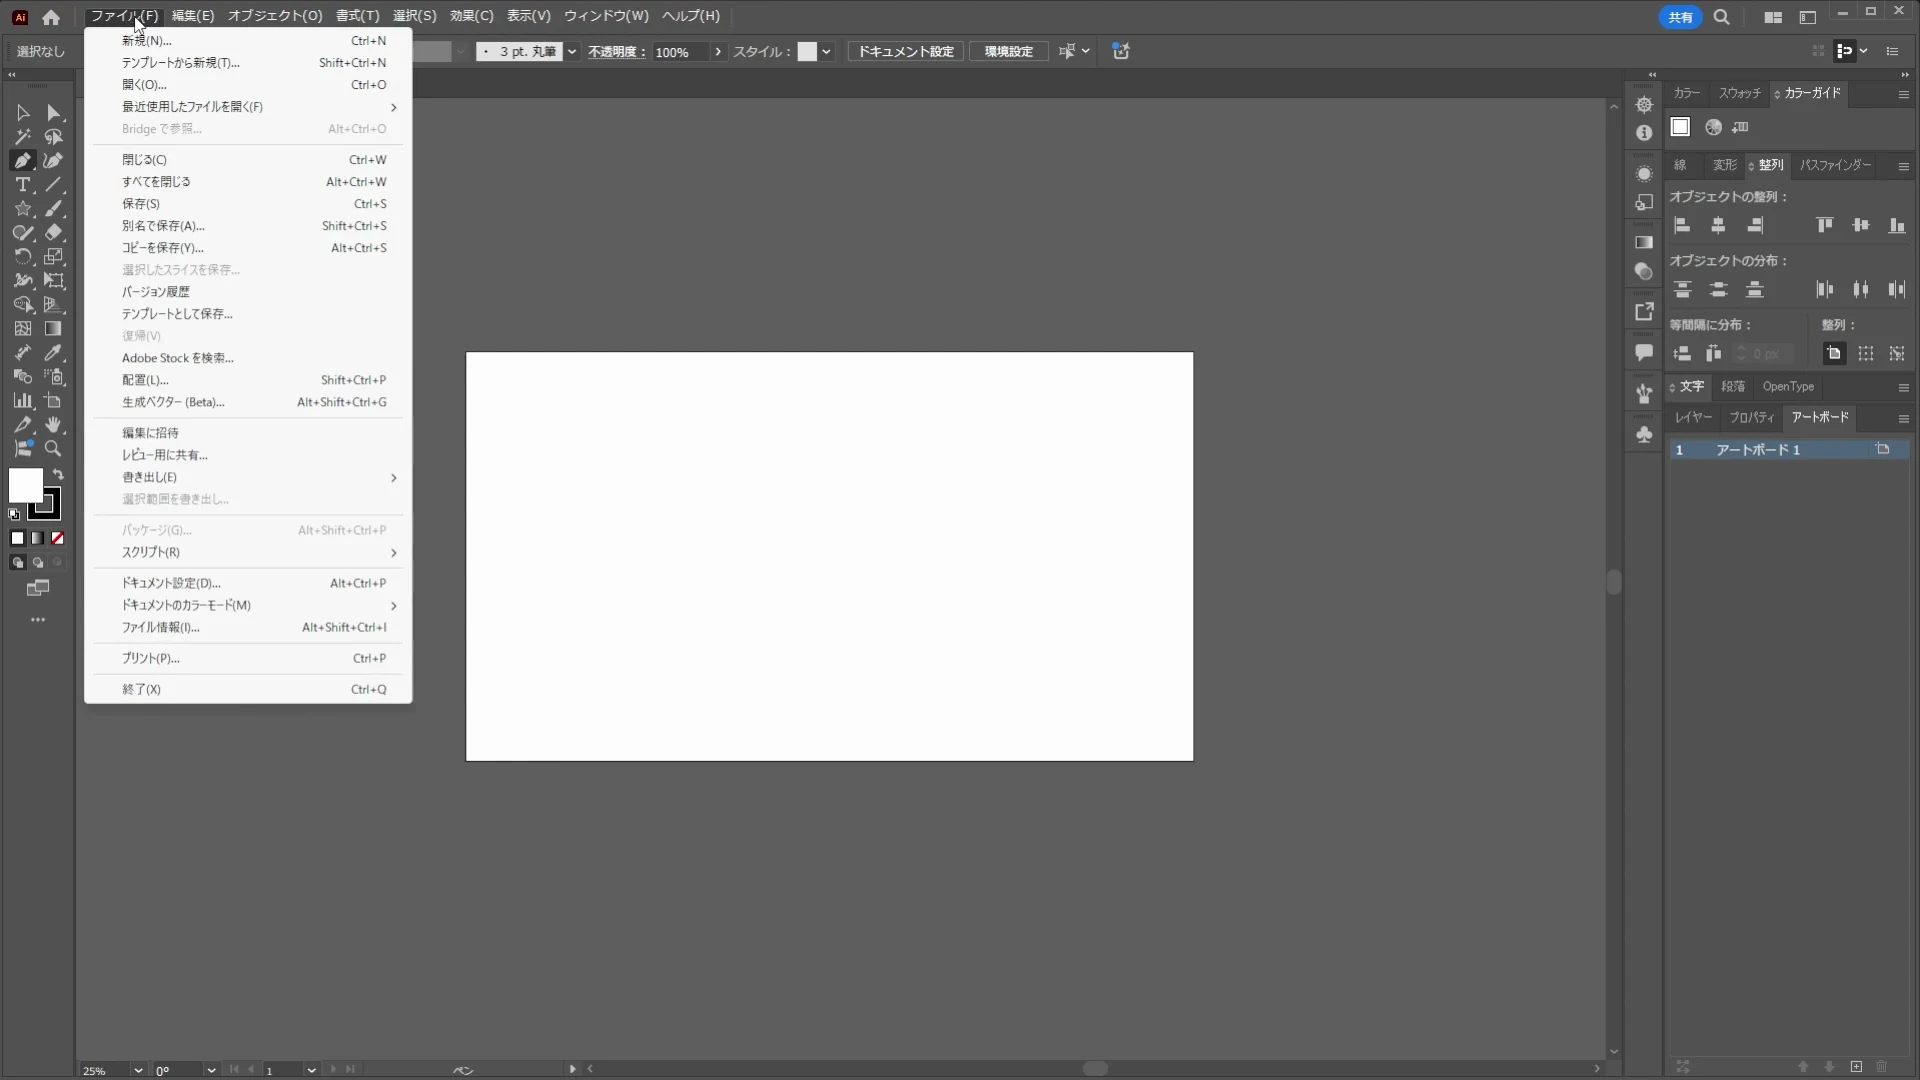Choose プリント(P)... menu item
Viewport: 1920px width, 1080px height.
point(248,658)
